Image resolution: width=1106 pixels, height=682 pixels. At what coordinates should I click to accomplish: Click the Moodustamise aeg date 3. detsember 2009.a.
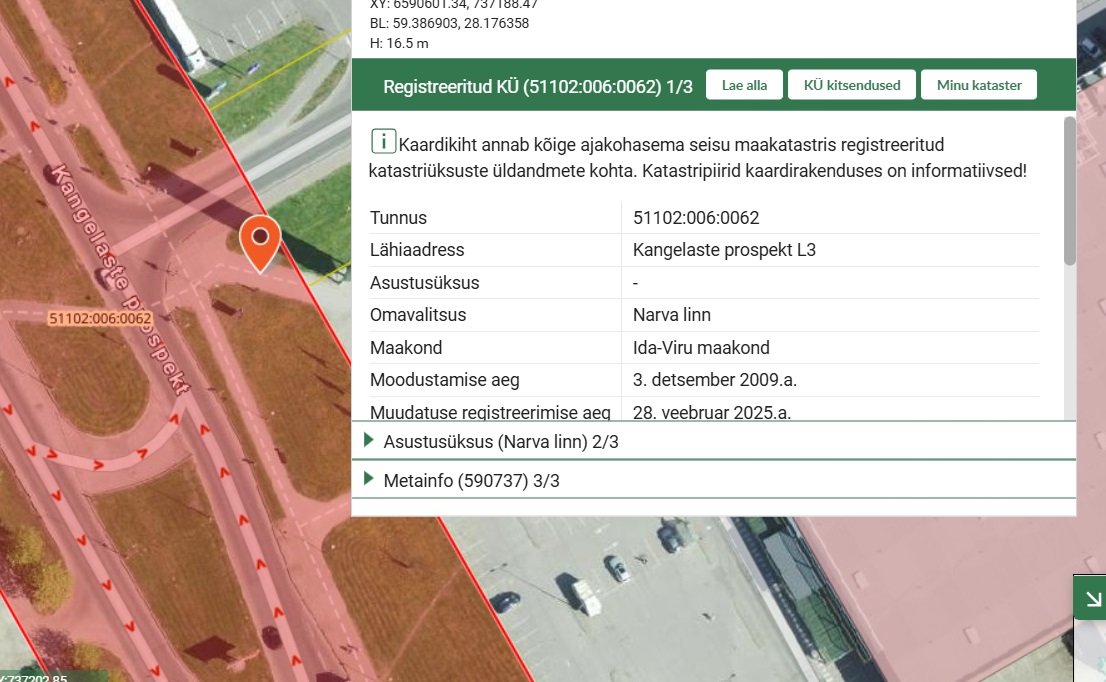click(714, 380)
